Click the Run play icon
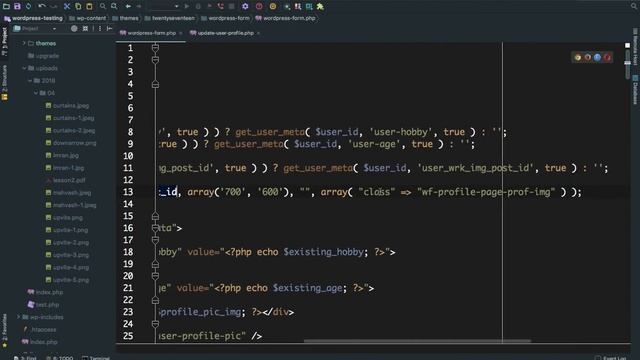Screen dimensions: 640x360 coord(187,6)
